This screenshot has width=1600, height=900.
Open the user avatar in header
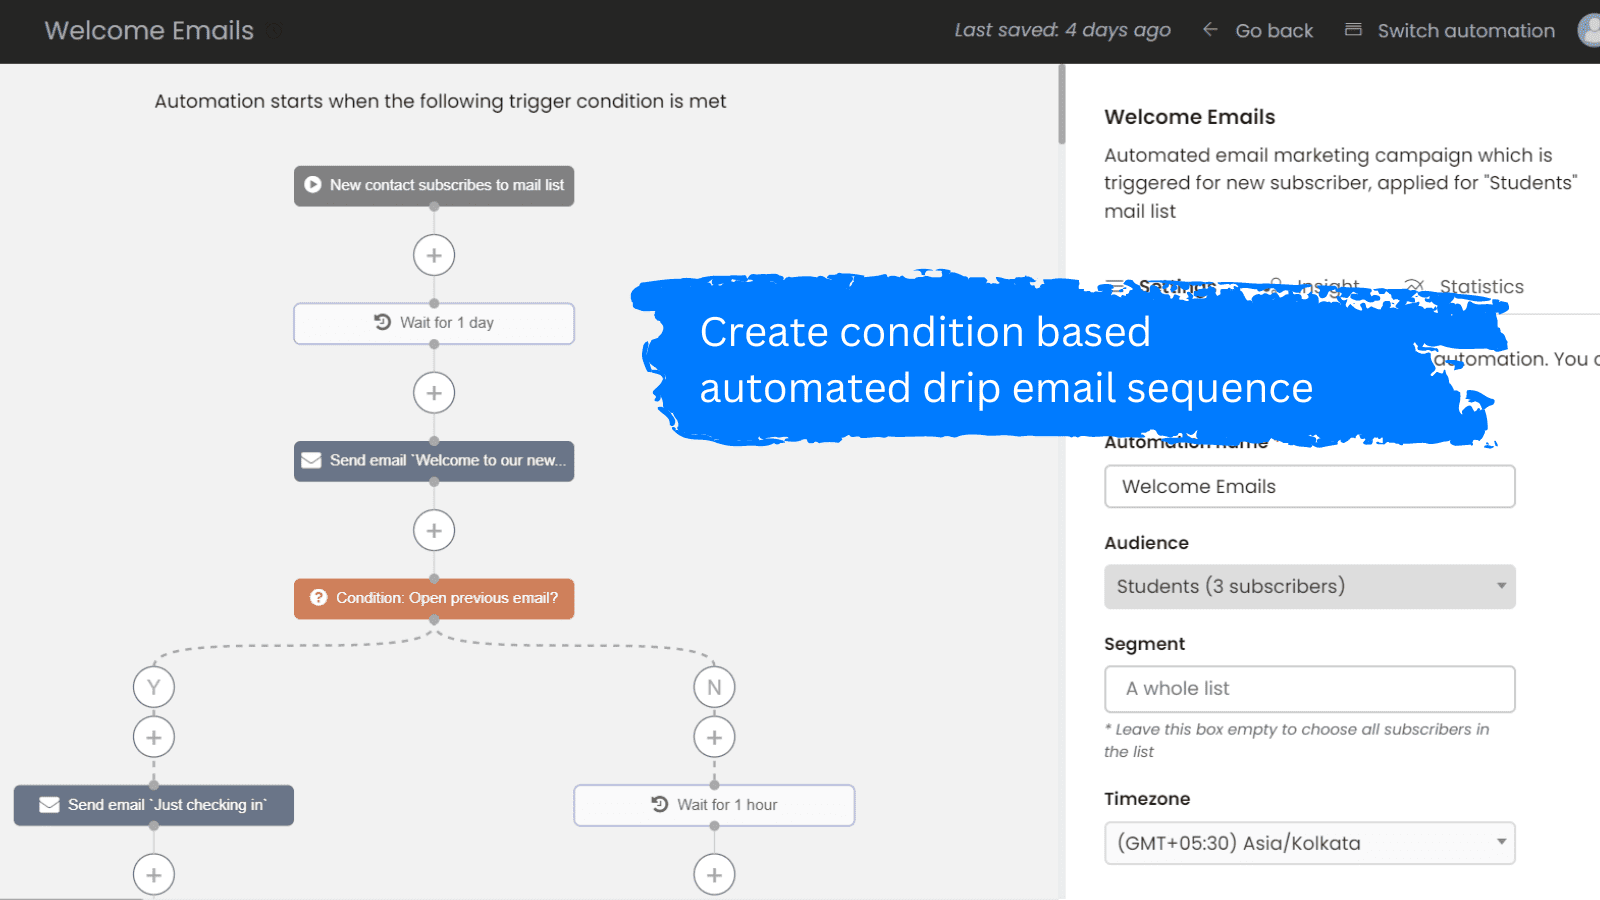1589,30
